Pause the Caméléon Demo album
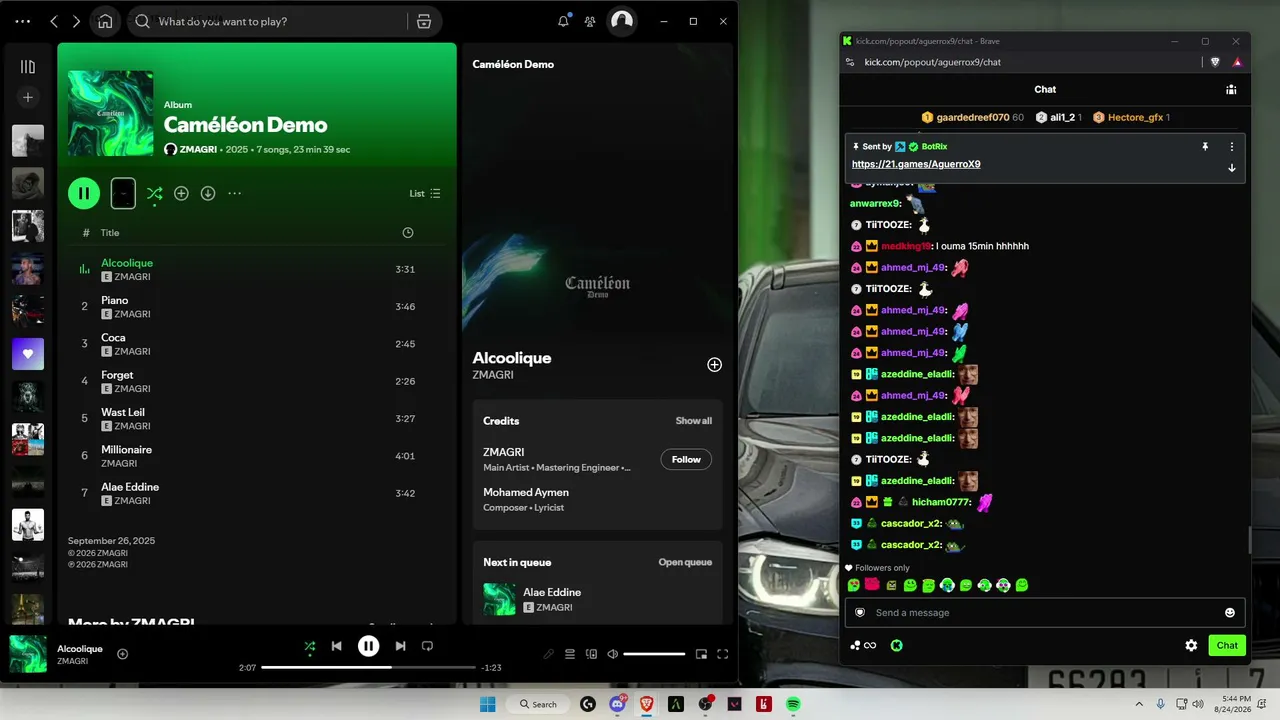This screenshot has height=720, width=1280. tap(84, 193)
